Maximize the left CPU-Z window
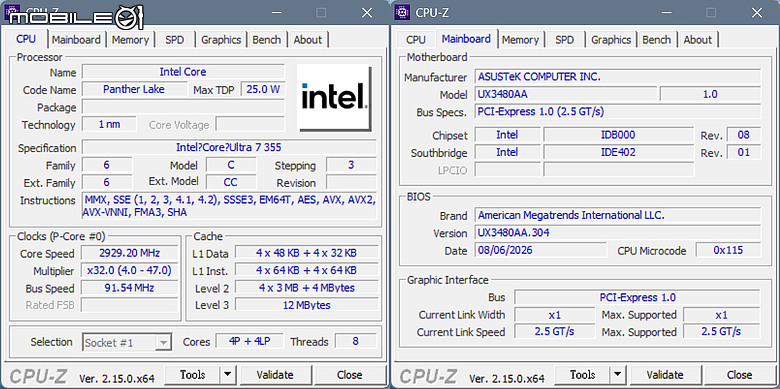 coord(321,12)
